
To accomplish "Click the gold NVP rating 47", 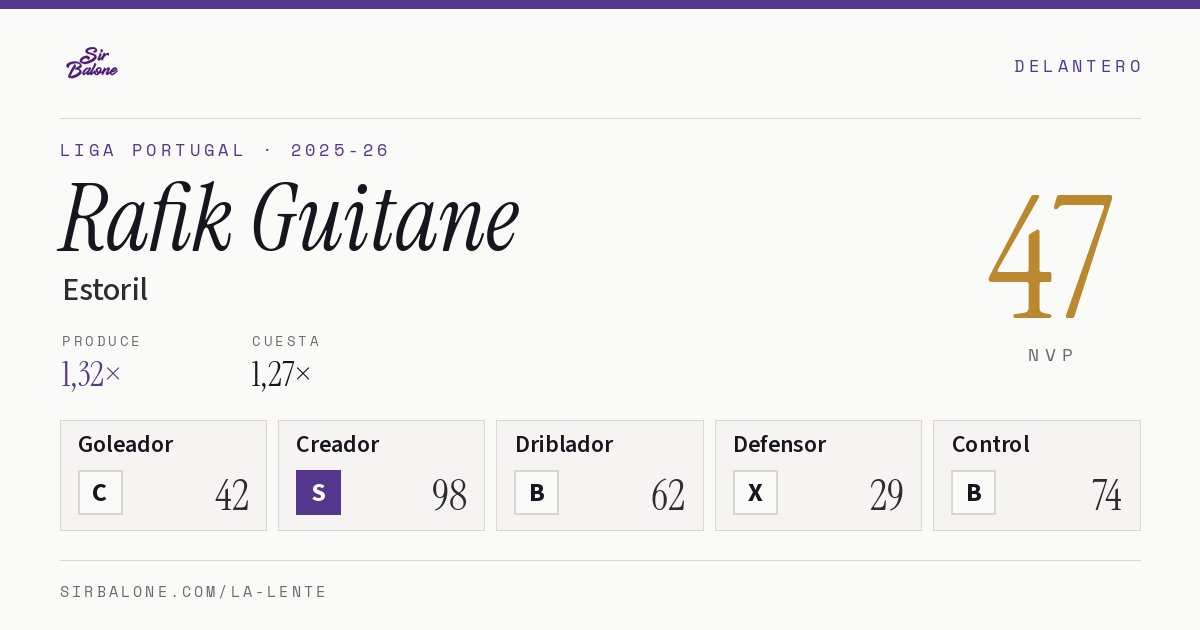I will tap(1051, 256).
